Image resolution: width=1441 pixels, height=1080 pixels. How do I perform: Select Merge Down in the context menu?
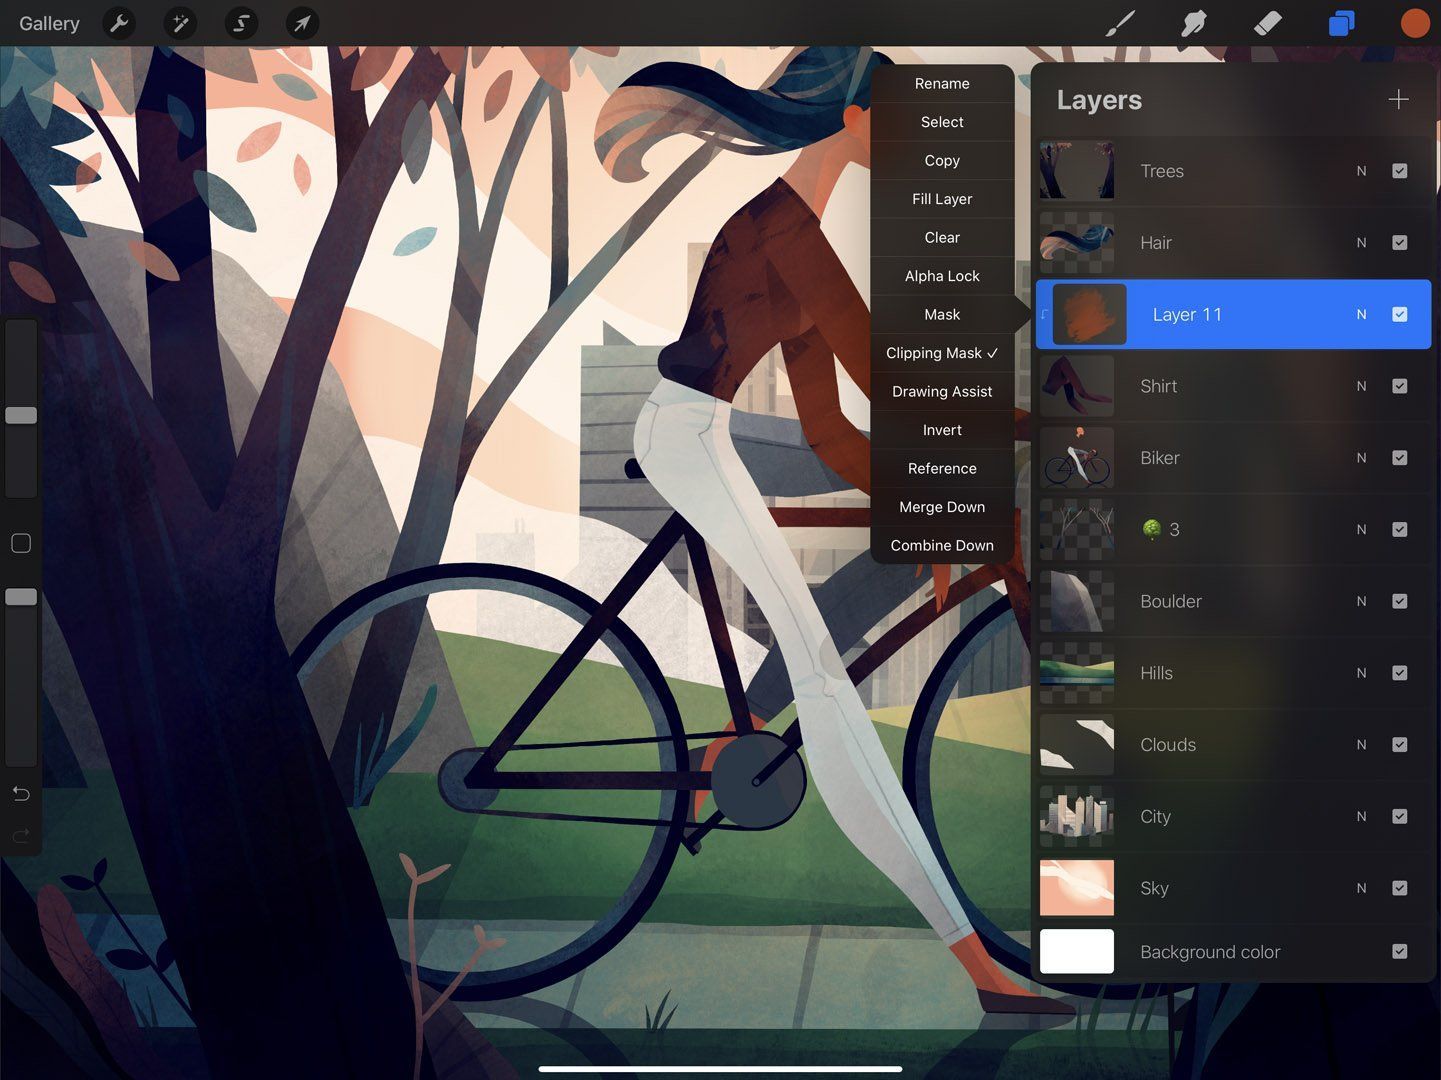pyautogui.click(x=941, y=507)
